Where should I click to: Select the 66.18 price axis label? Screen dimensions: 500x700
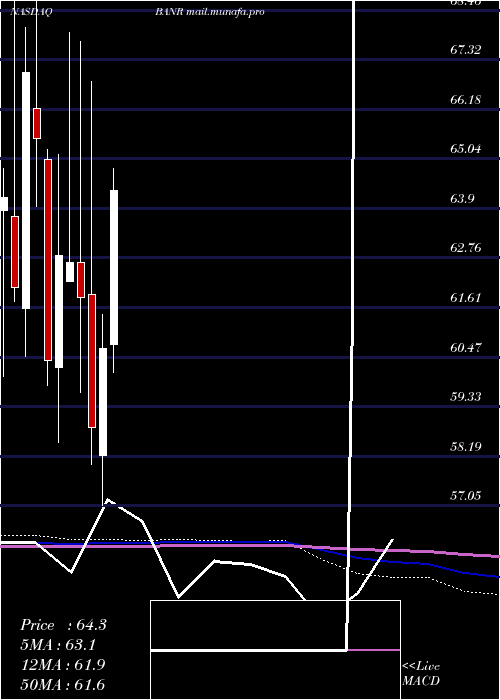coord(466,99)
